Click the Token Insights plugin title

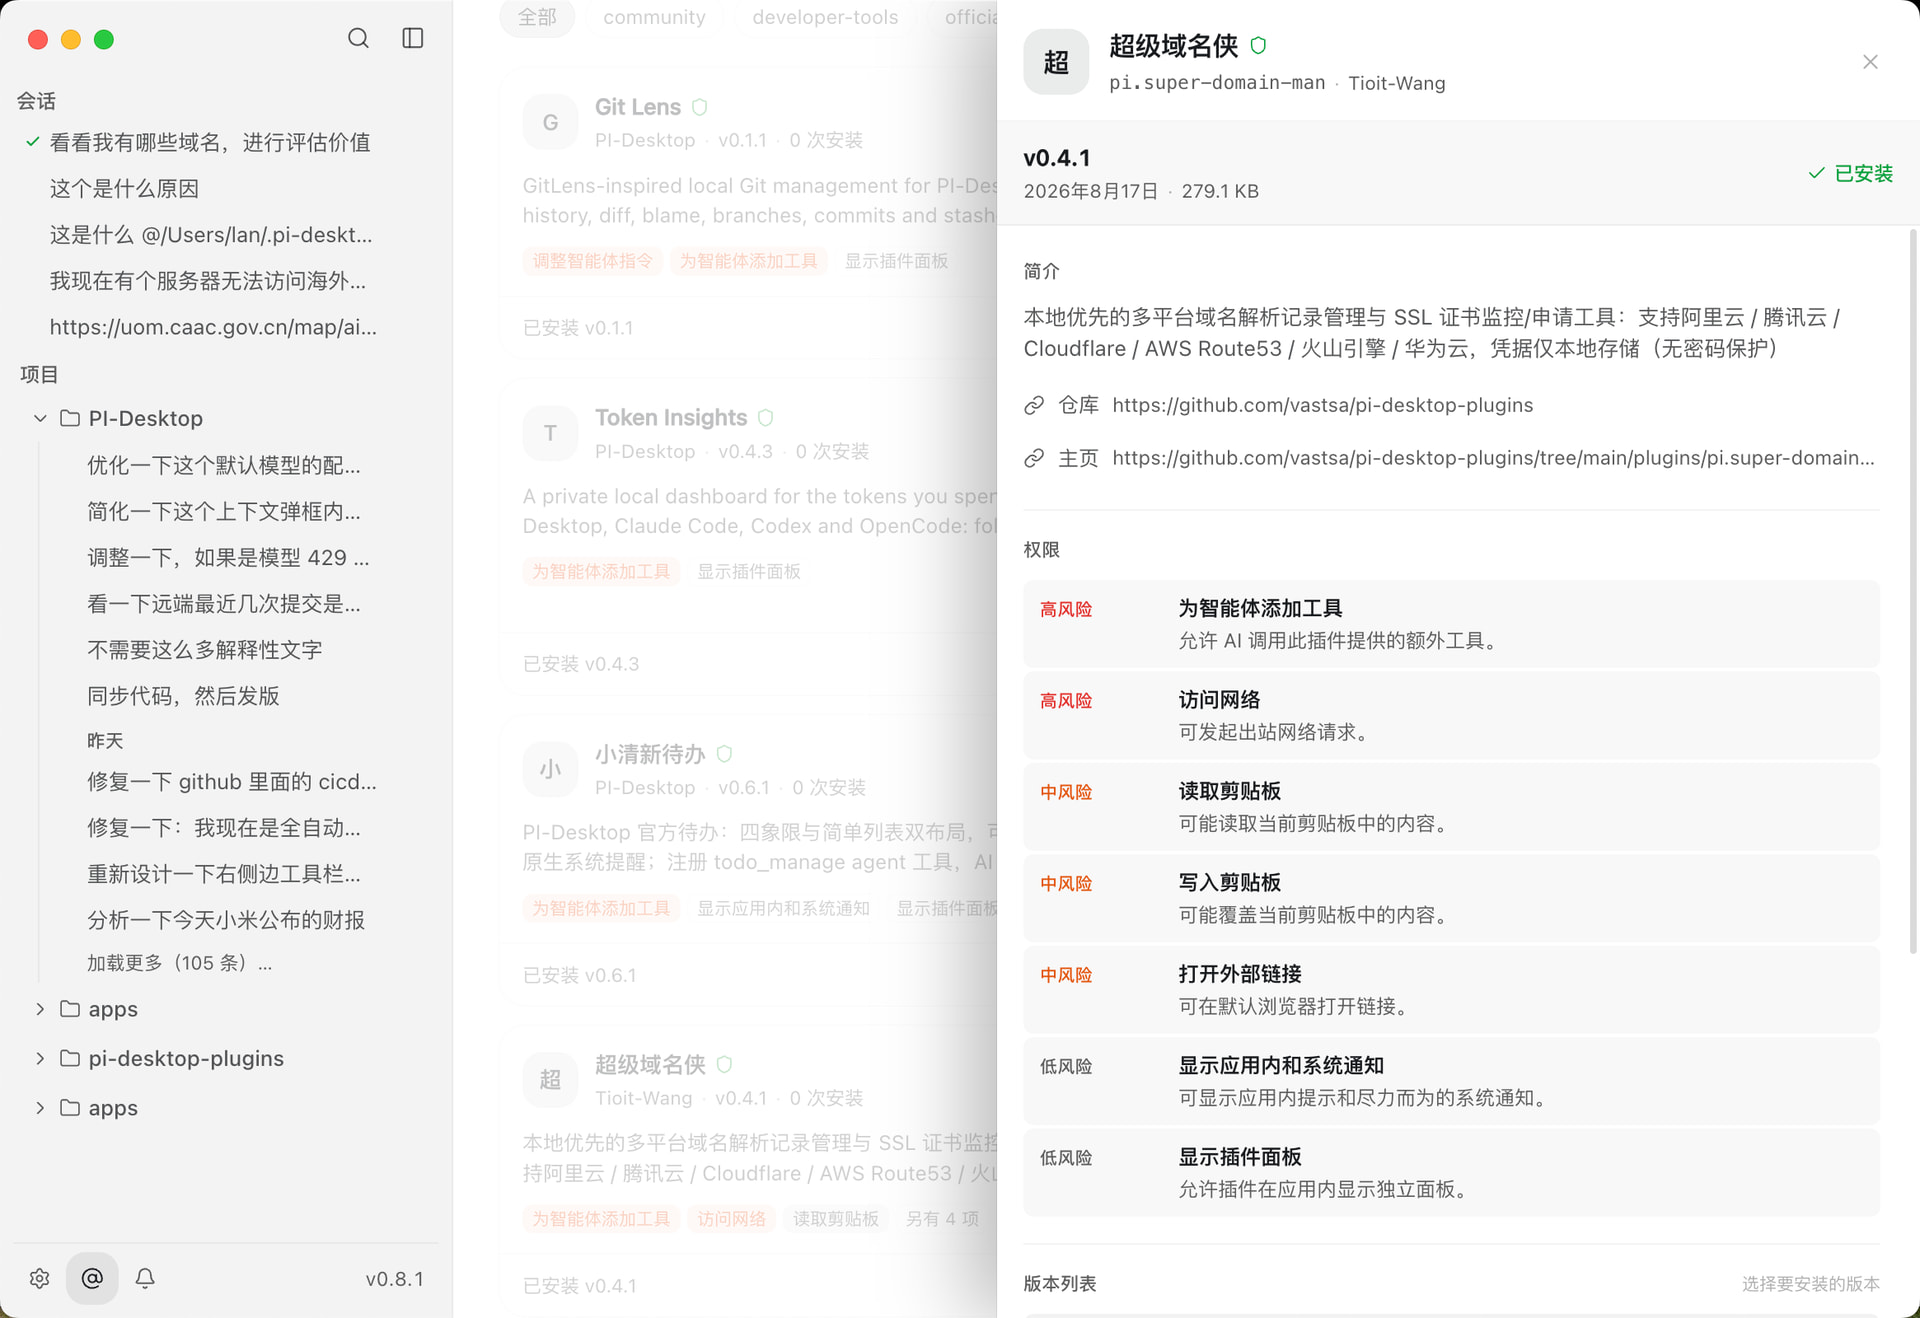point(671,418)
